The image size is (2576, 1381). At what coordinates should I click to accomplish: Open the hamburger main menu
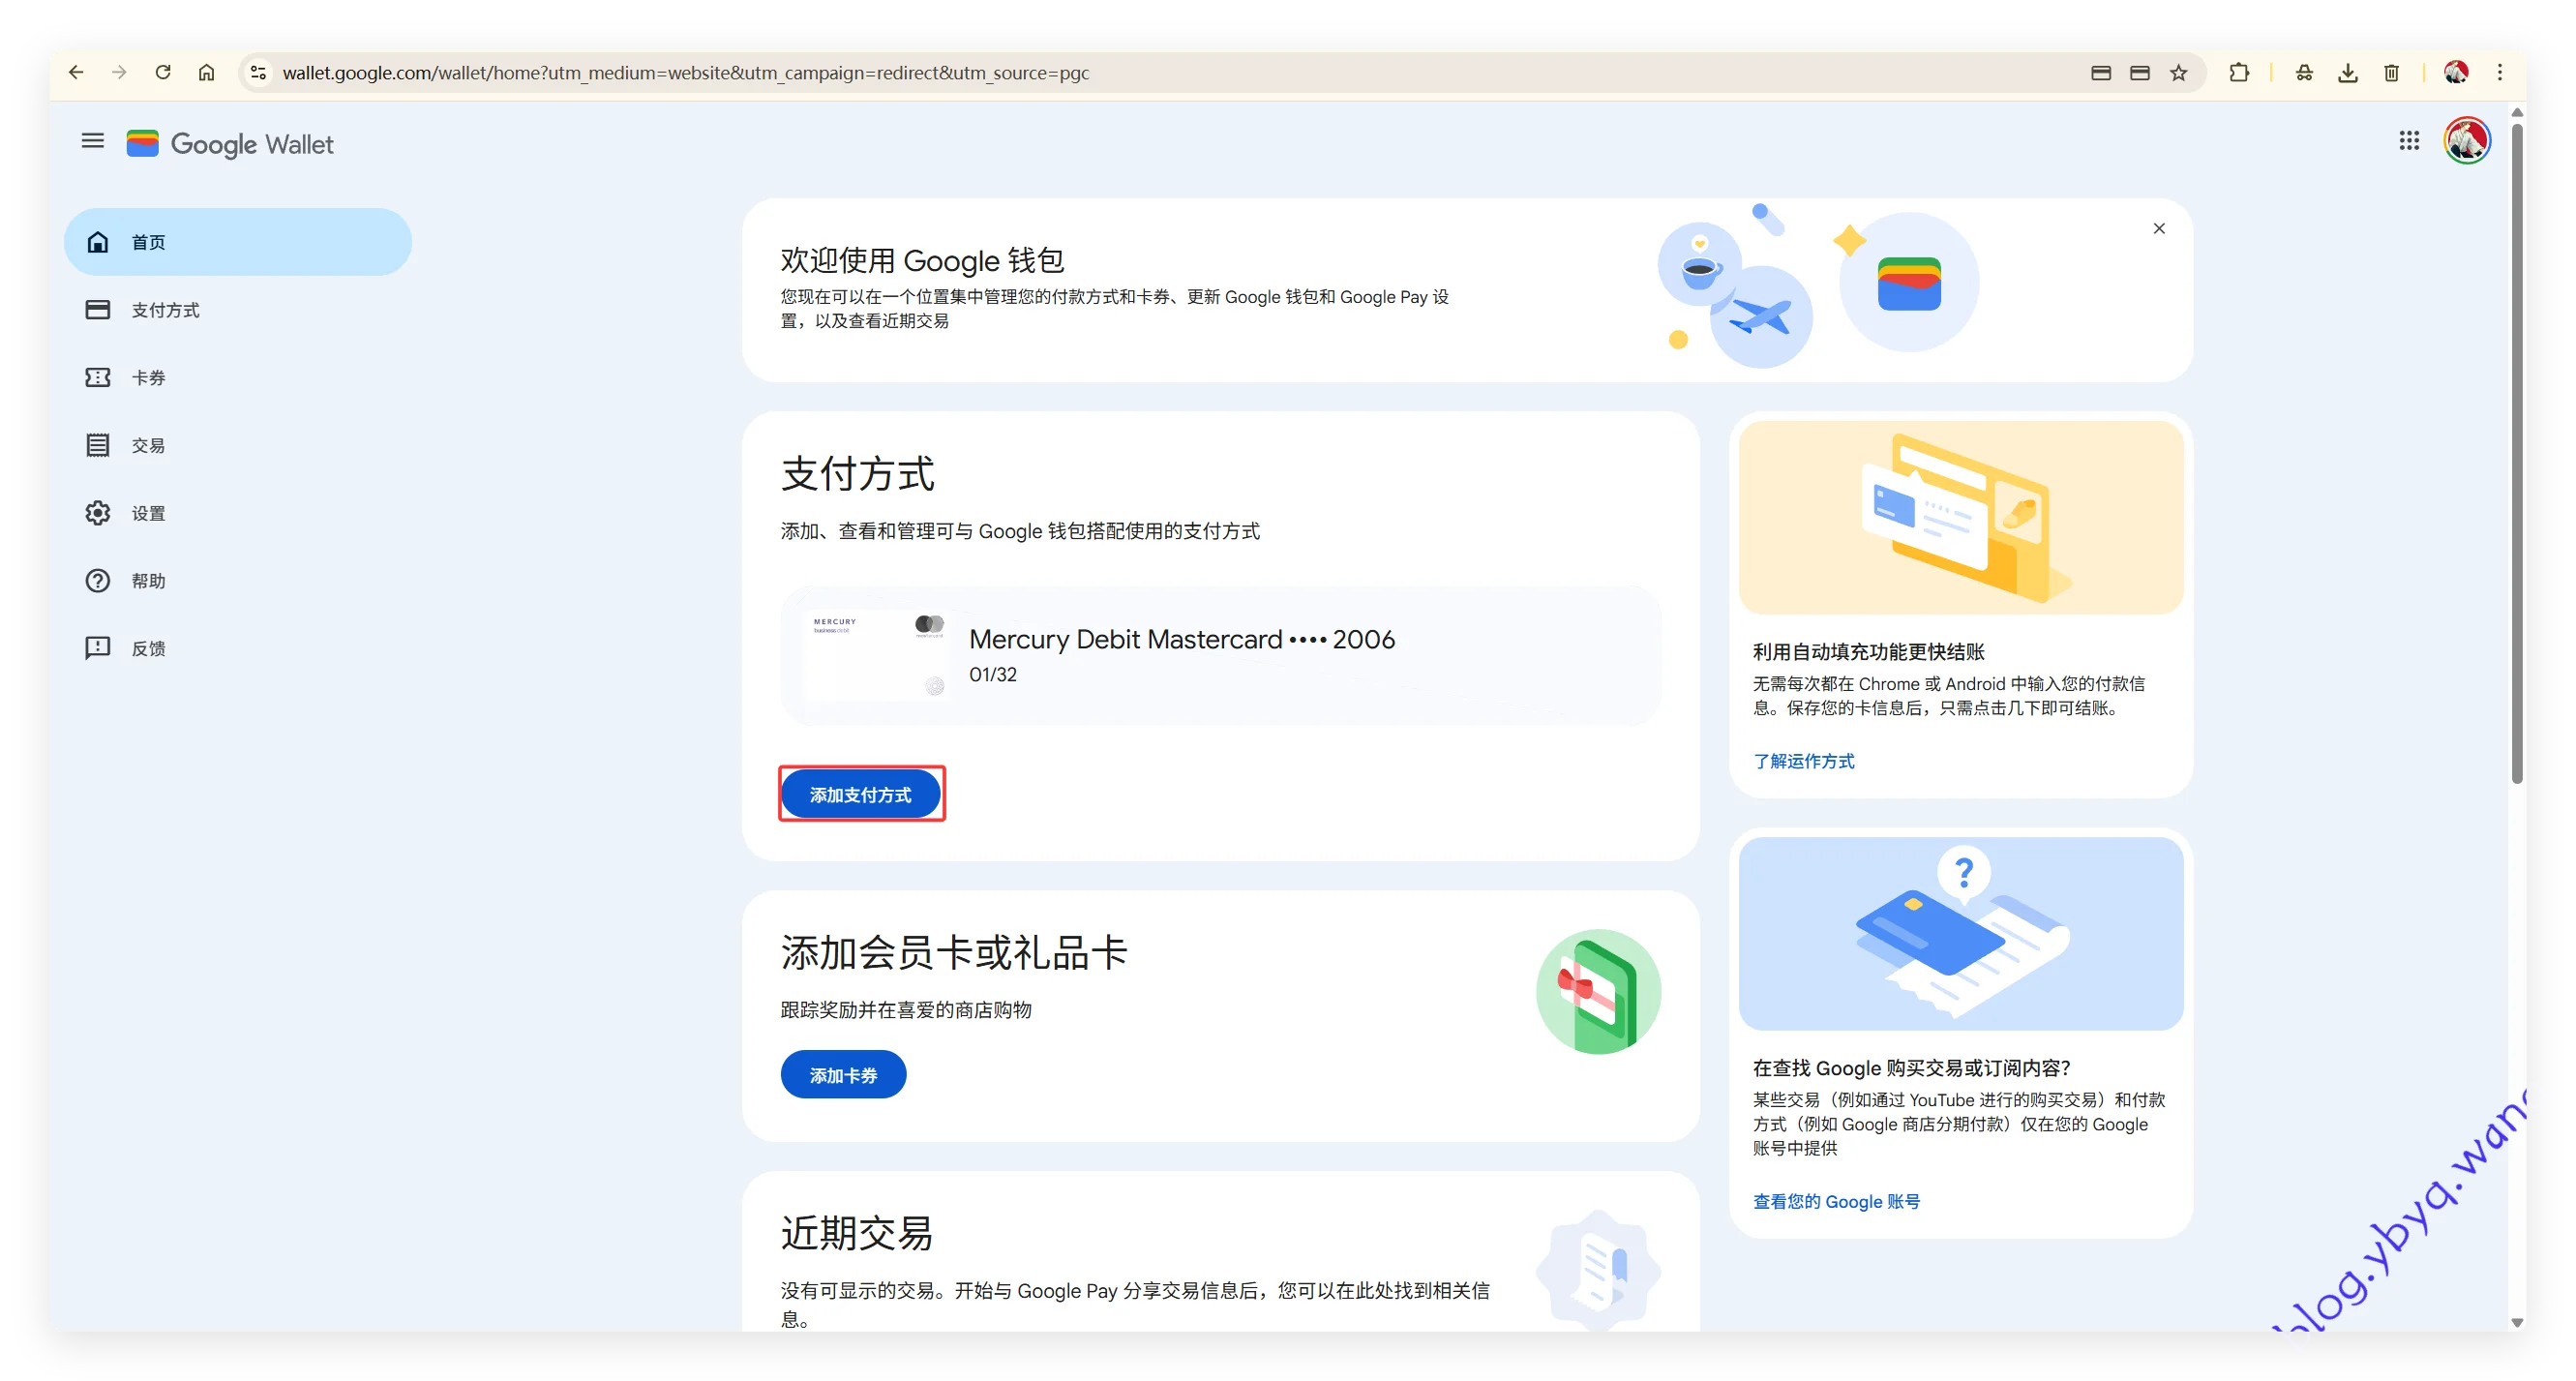coord(93,141)
